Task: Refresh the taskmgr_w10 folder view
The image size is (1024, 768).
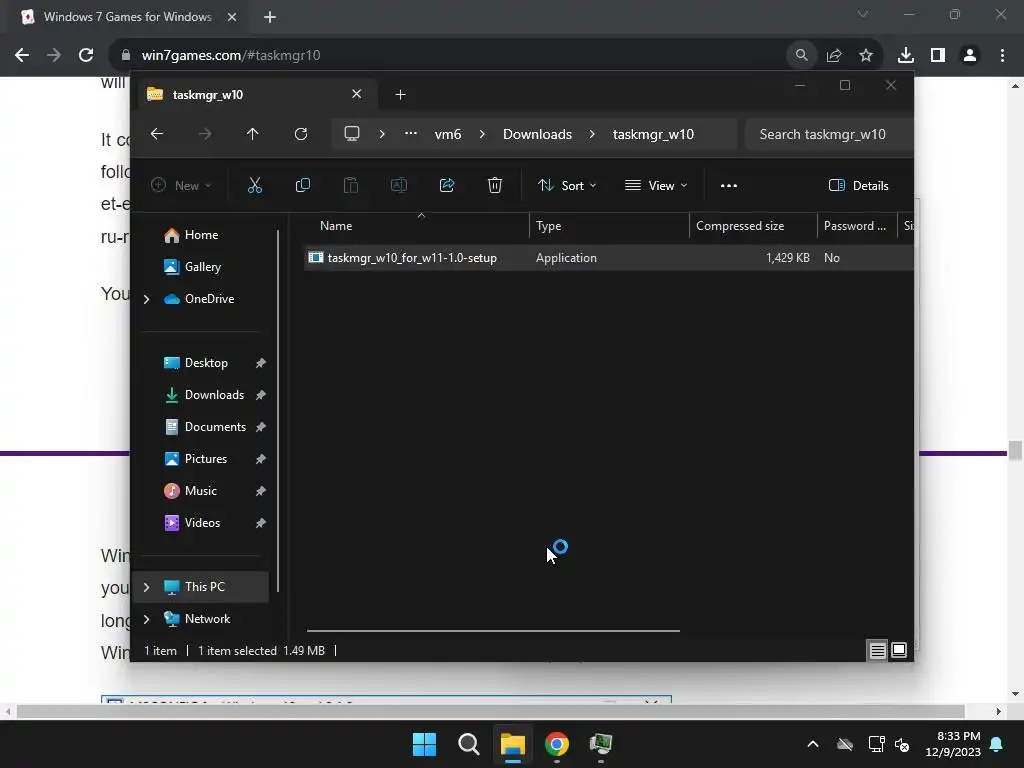Action: (x=301, y=134)
